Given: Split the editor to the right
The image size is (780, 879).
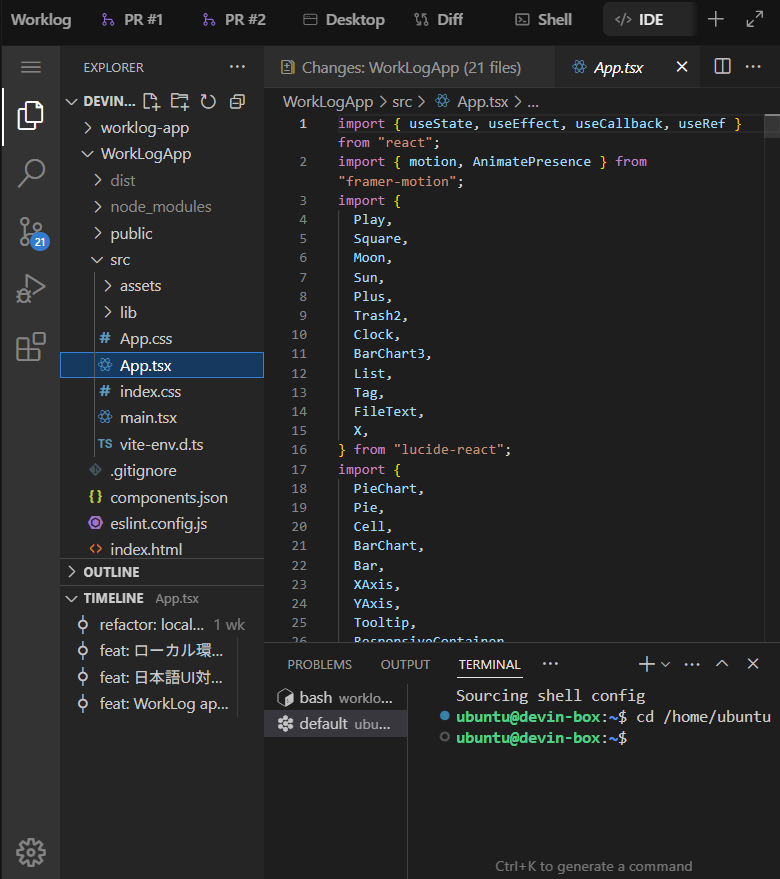Looking at the screenshot, I should pos(722,67).
